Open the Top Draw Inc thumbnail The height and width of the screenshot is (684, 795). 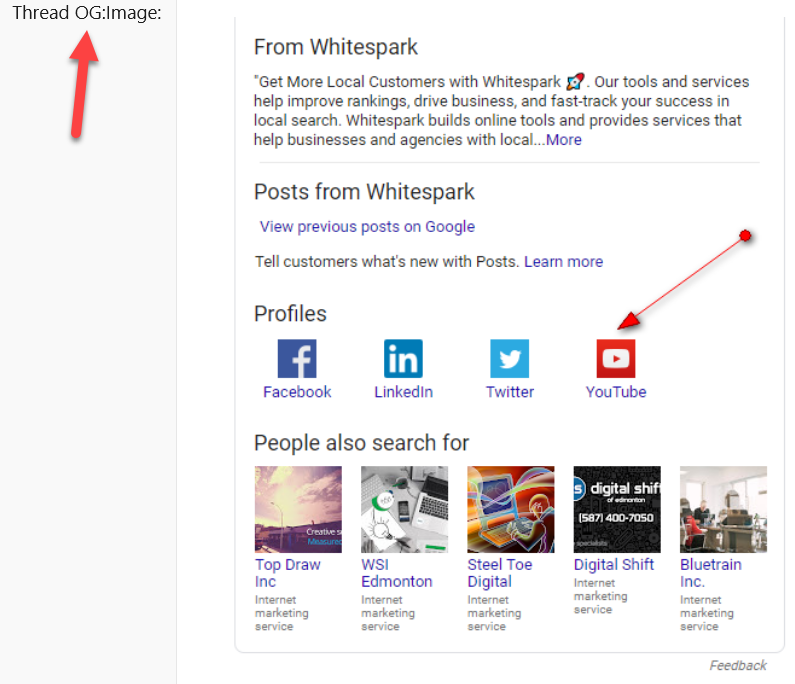coord(298,509)
